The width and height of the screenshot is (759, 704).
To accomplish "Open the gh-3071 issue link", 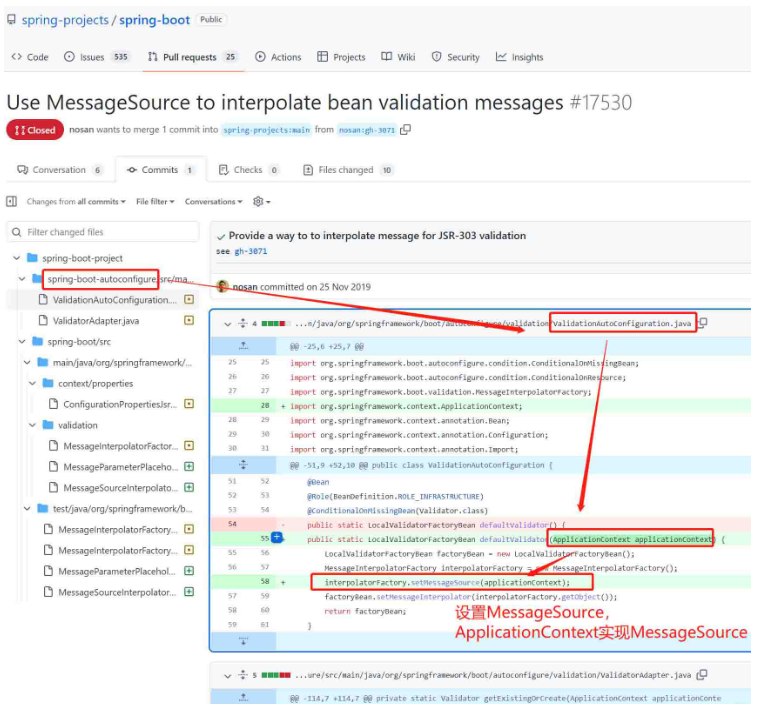I will pos(251,251).
